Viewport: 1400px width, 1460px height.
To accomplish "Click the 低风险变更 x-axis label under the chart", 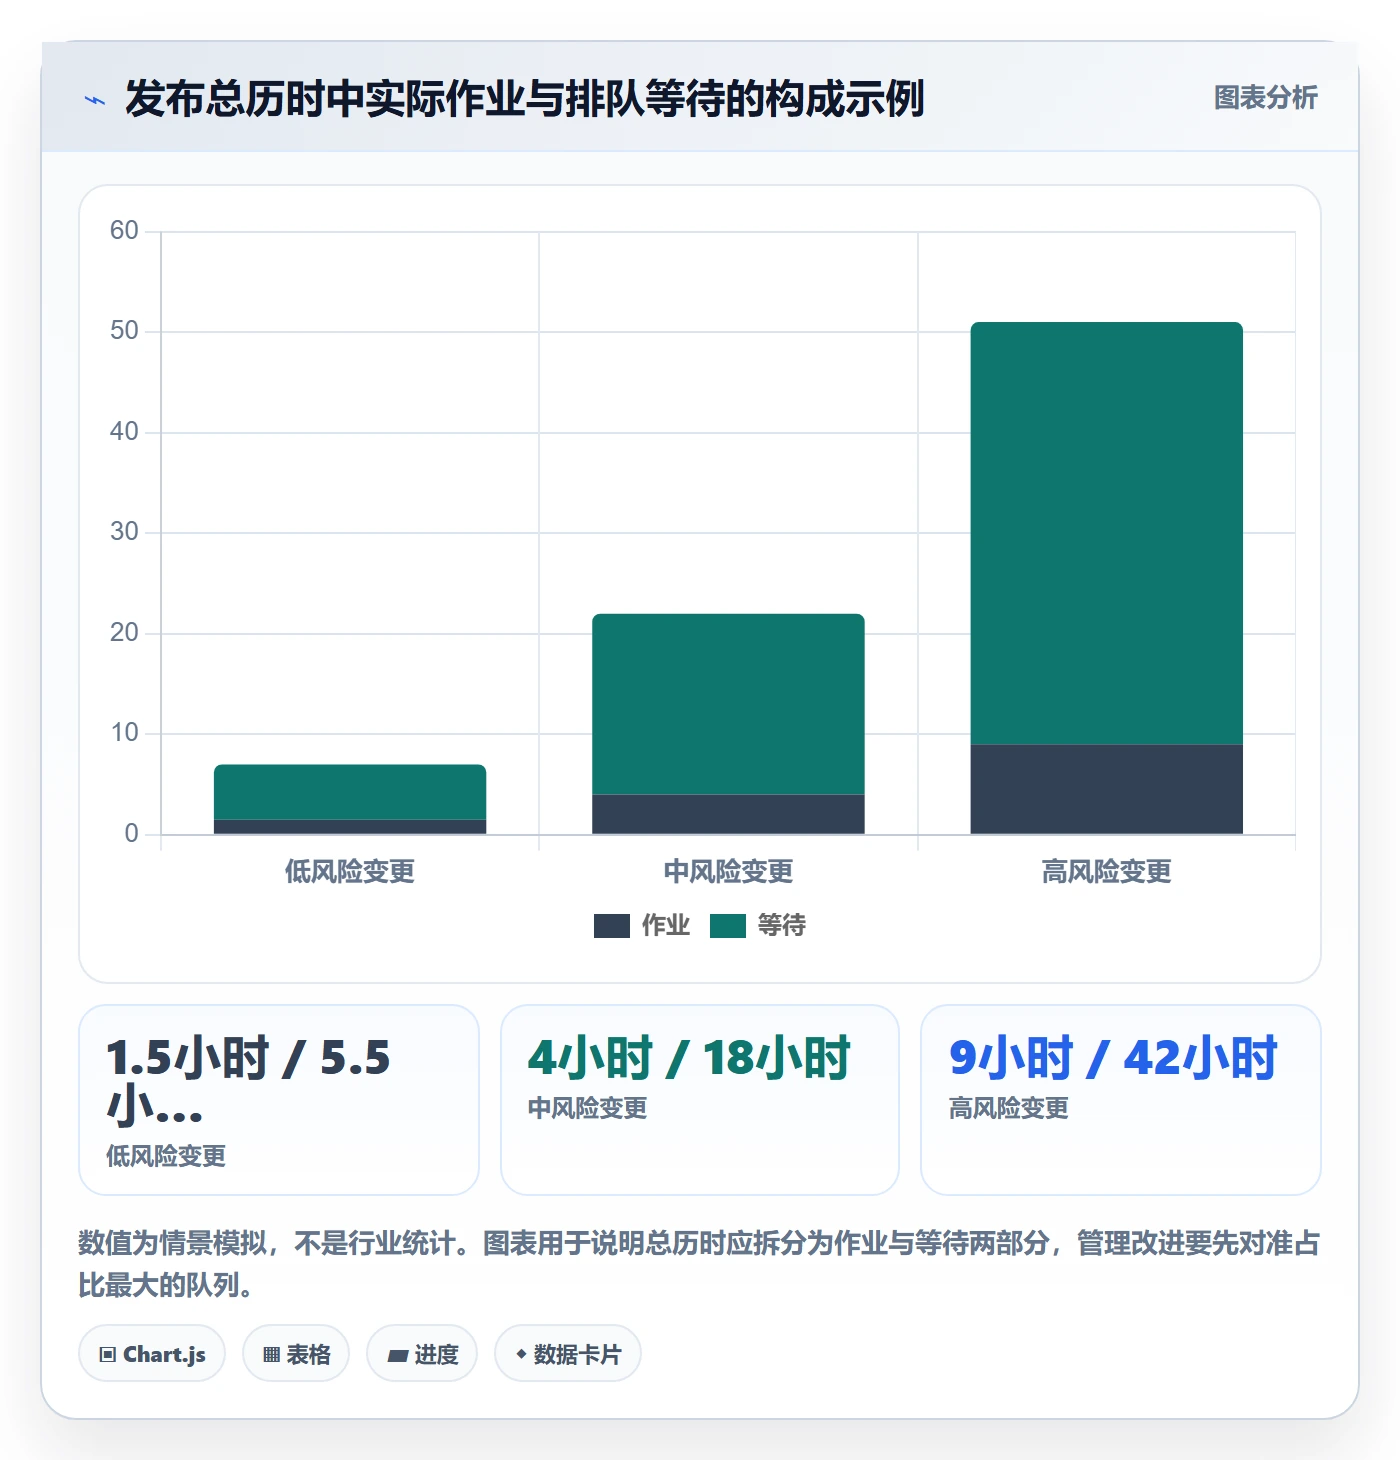I will 350,872.
